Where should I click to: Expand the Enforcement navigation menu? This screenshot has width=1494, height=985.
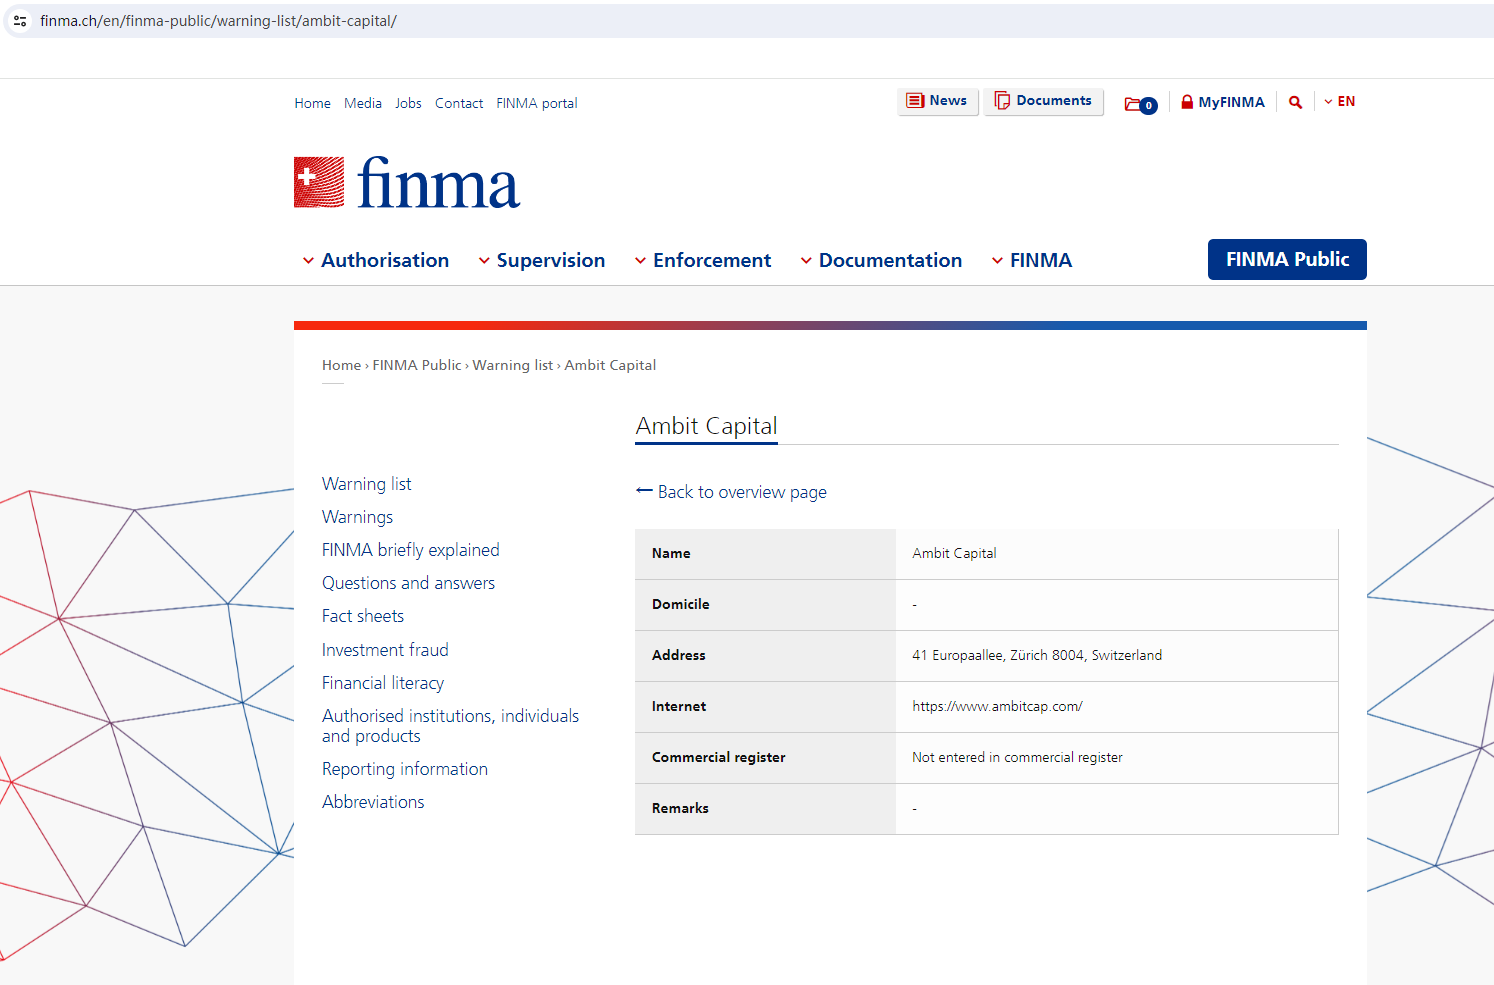click(703, 261)
